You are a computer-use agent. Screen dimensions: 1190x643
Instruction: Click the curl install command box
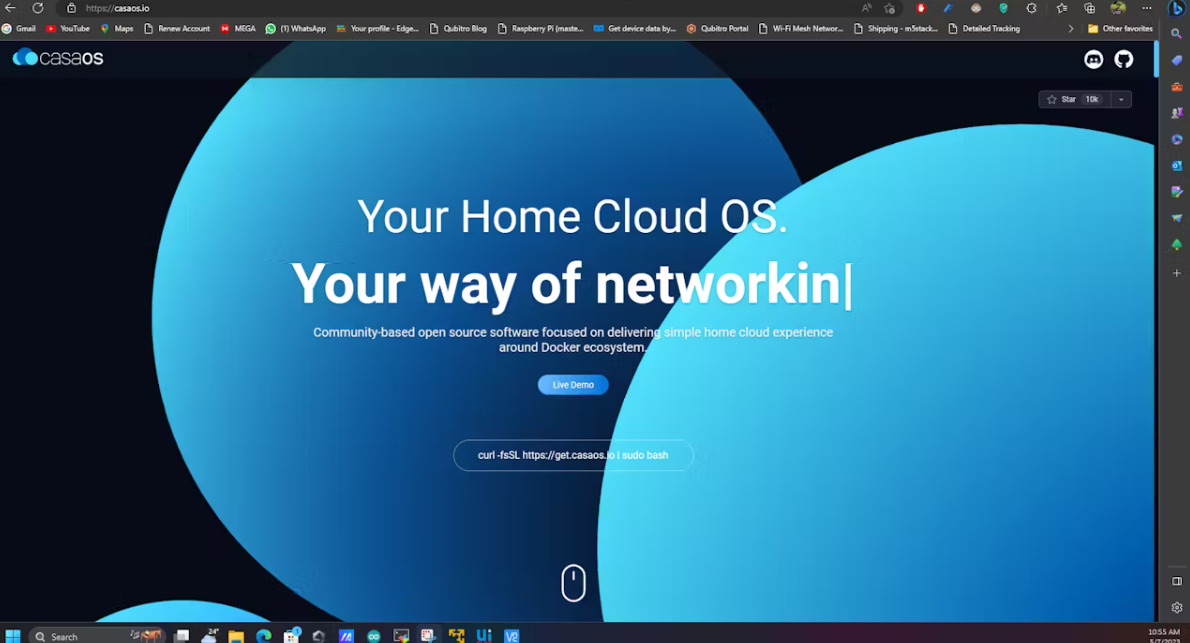pos(573,455)
